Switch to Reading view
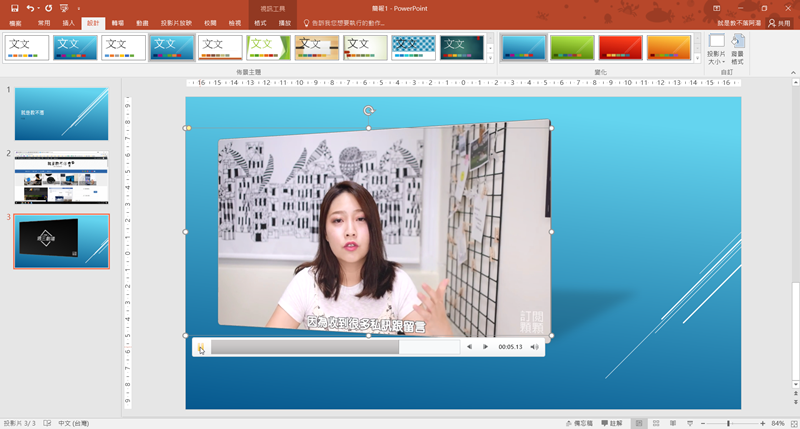The width and height of the screenshot is (800, 429). point(673,423)
